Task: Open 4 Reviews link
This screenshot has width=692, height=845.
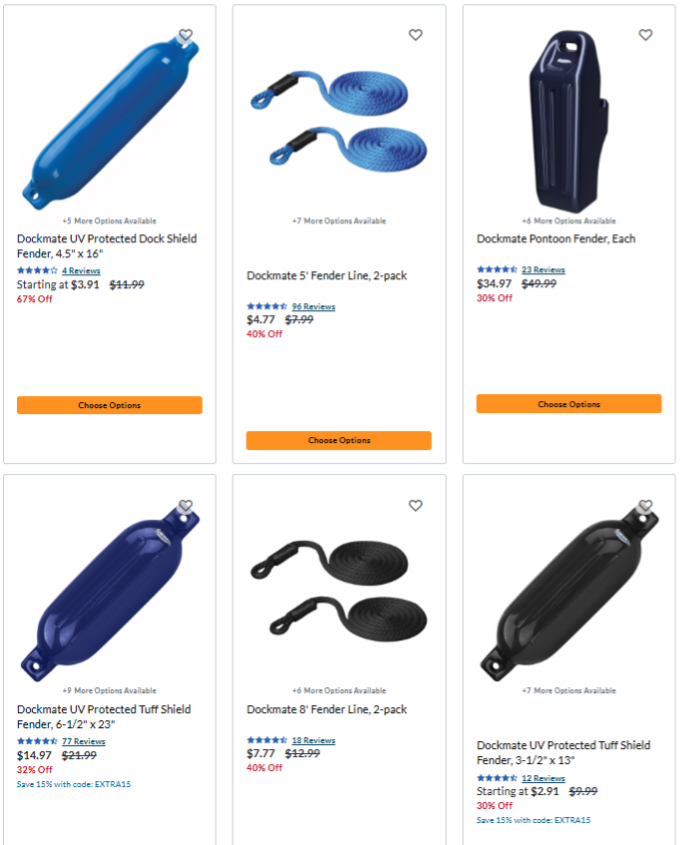Action: tap(81, 271)
